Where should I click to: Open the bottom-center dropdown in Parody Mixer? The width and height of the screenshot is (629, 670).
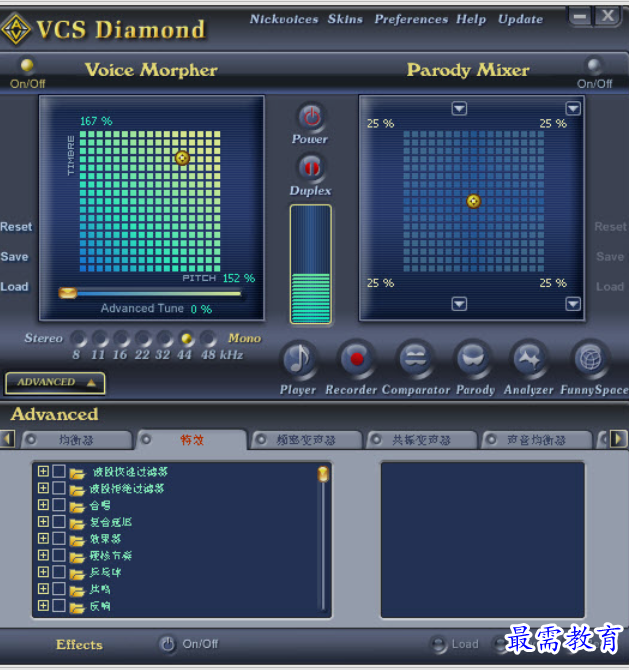(x=459, y=304)
